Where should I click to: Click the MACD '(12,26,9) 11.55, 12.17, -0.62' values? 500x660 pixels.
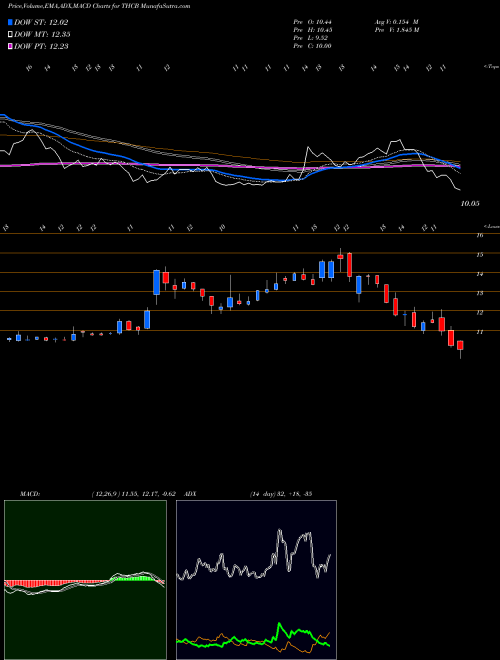pyautogui.click(x=136, y=494)
